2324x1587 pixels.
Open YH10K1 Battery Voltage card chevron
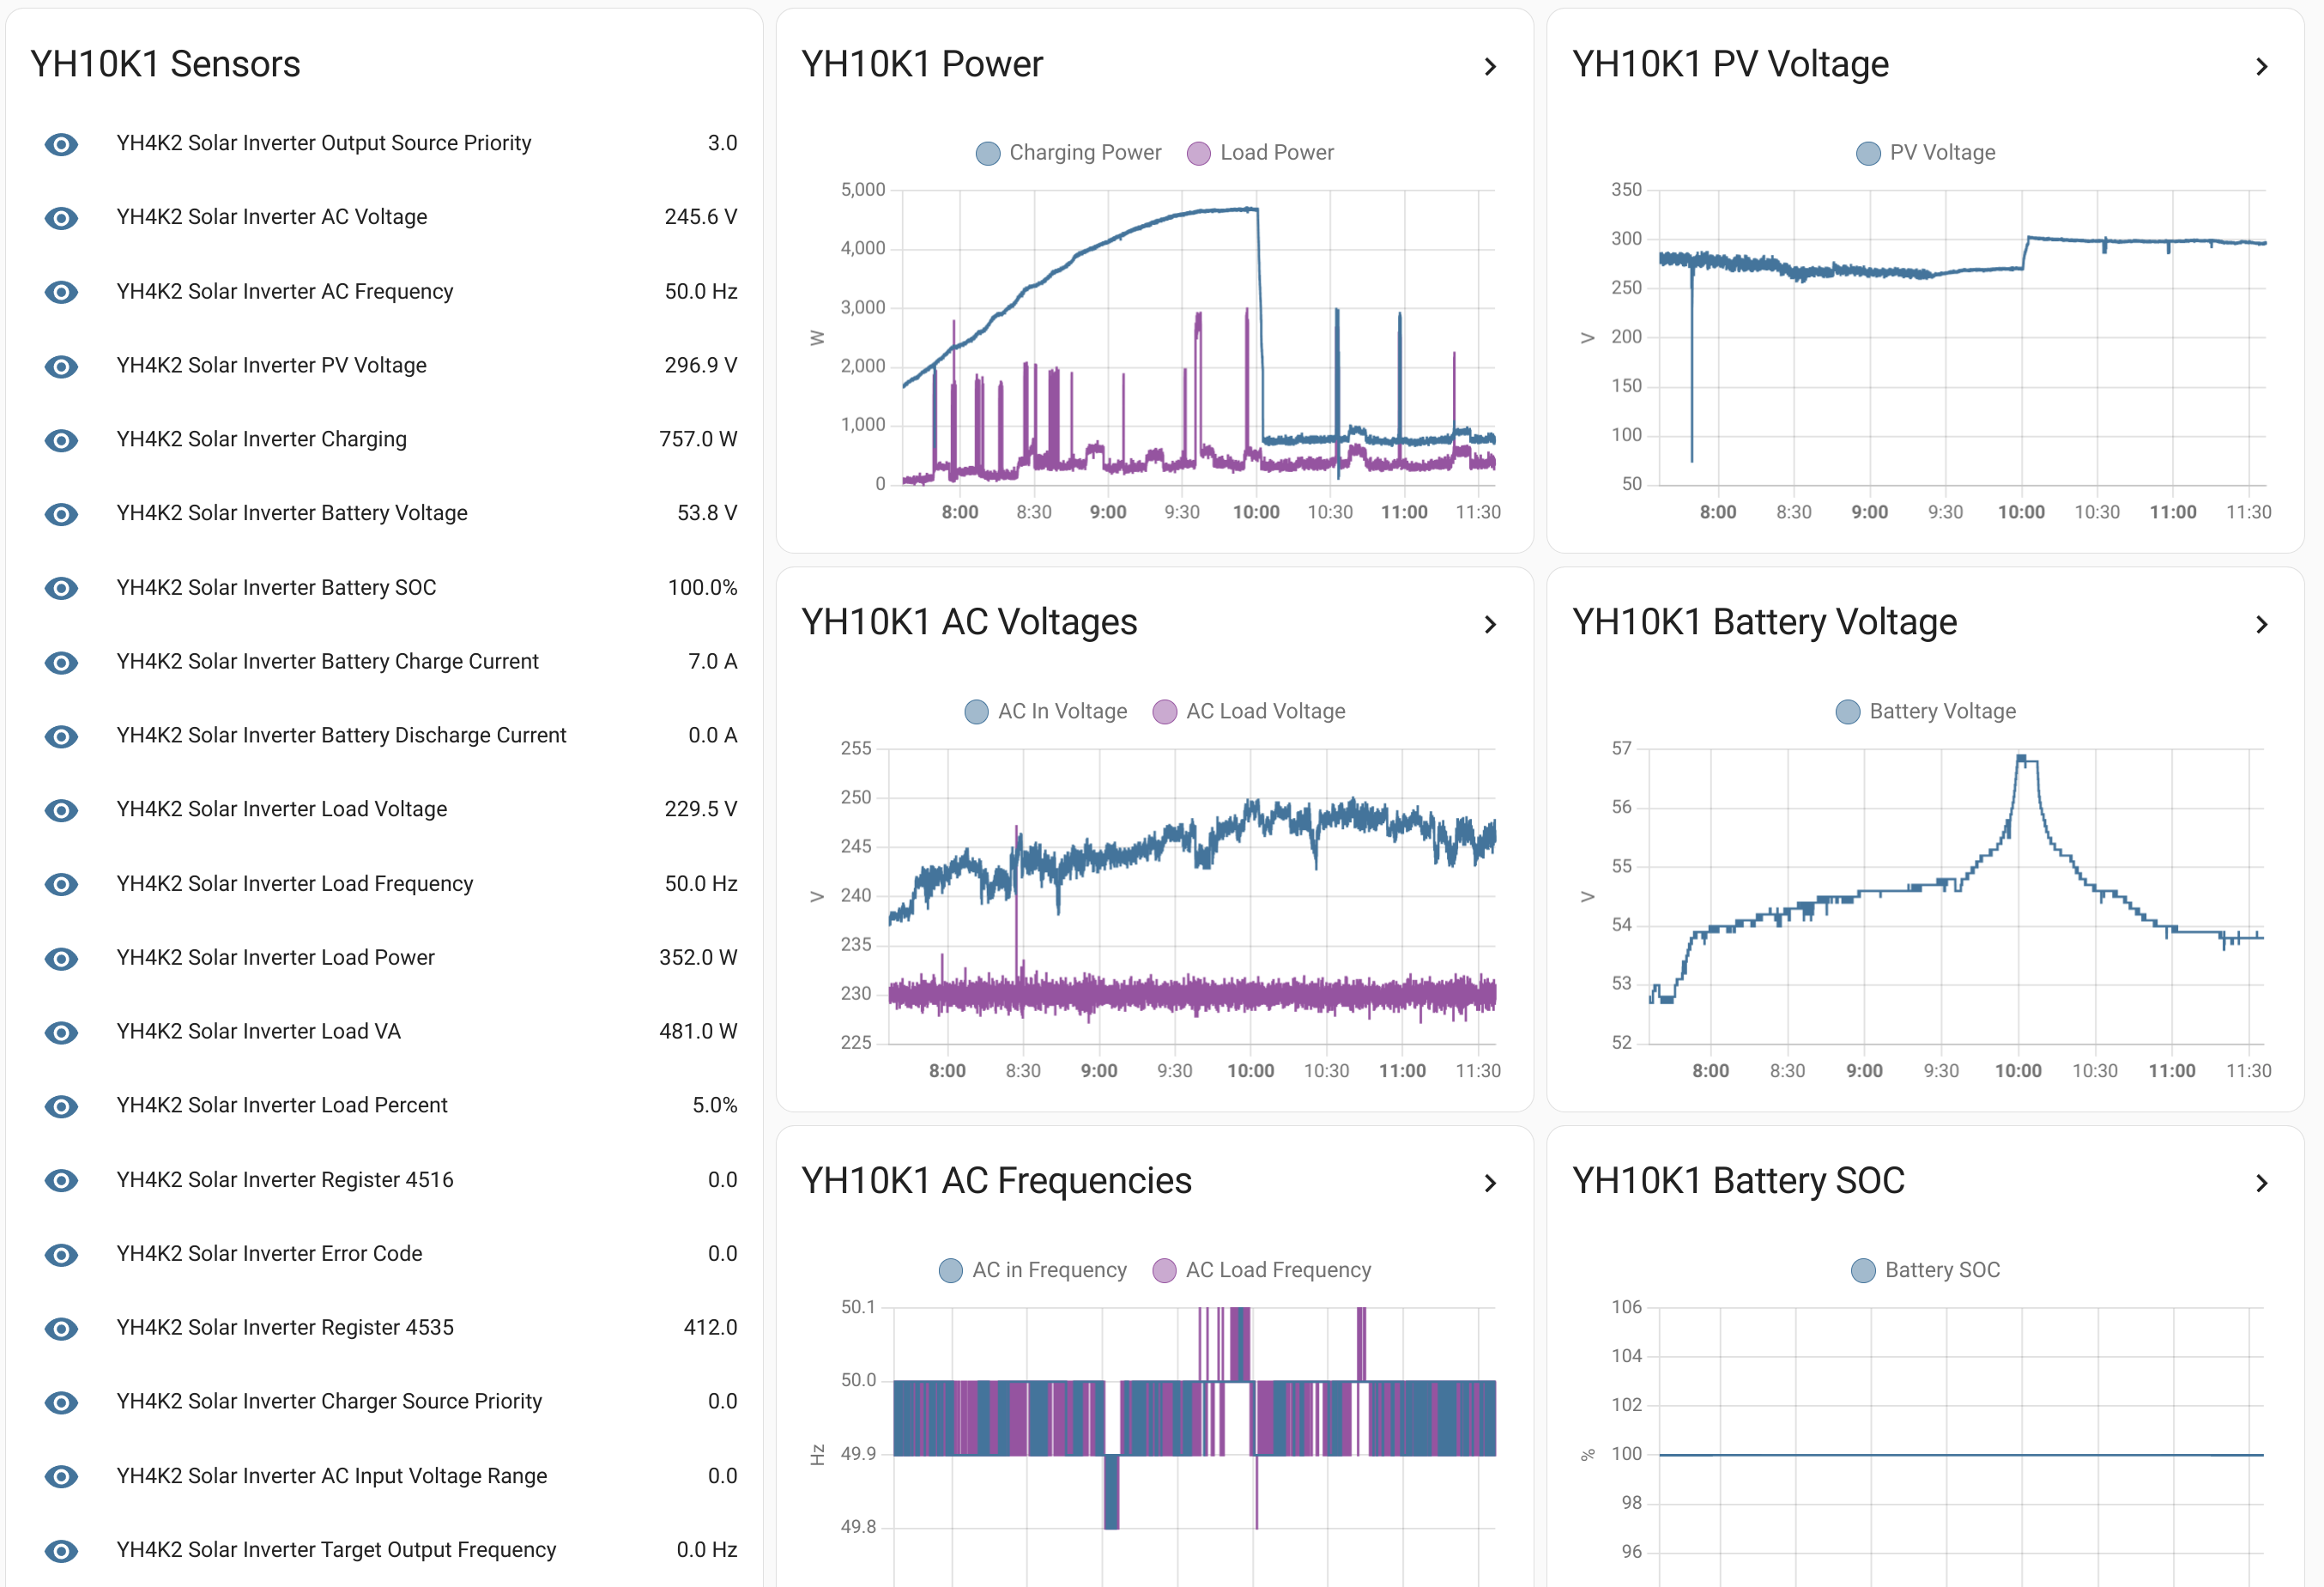click(2262, 625)
